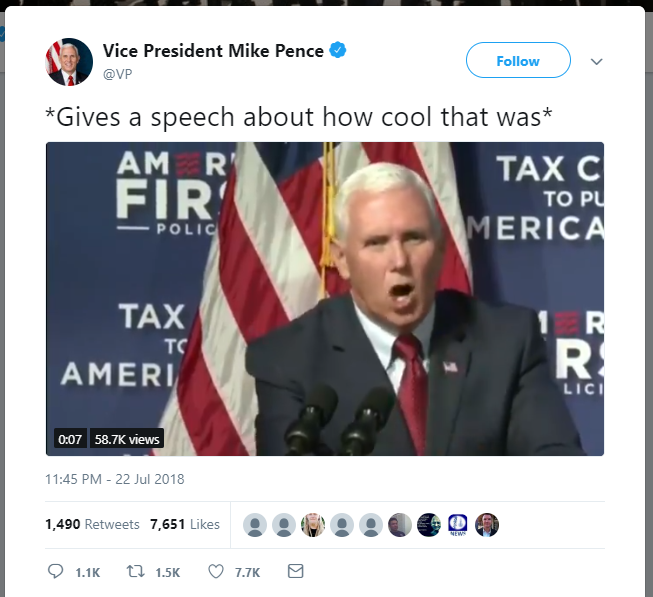Click the 58.7K views video label
The width and height of the screenshot is (653, 597).
click(127, 439)
